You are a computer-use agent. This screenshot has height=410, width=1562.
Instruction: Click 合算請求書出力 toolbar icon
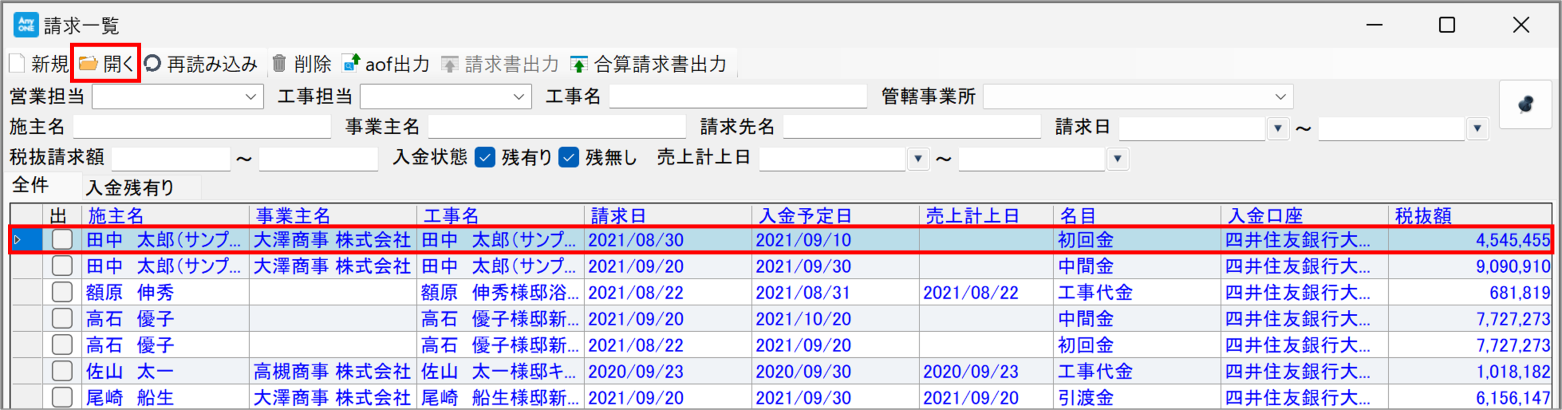(x=579, y=64)
